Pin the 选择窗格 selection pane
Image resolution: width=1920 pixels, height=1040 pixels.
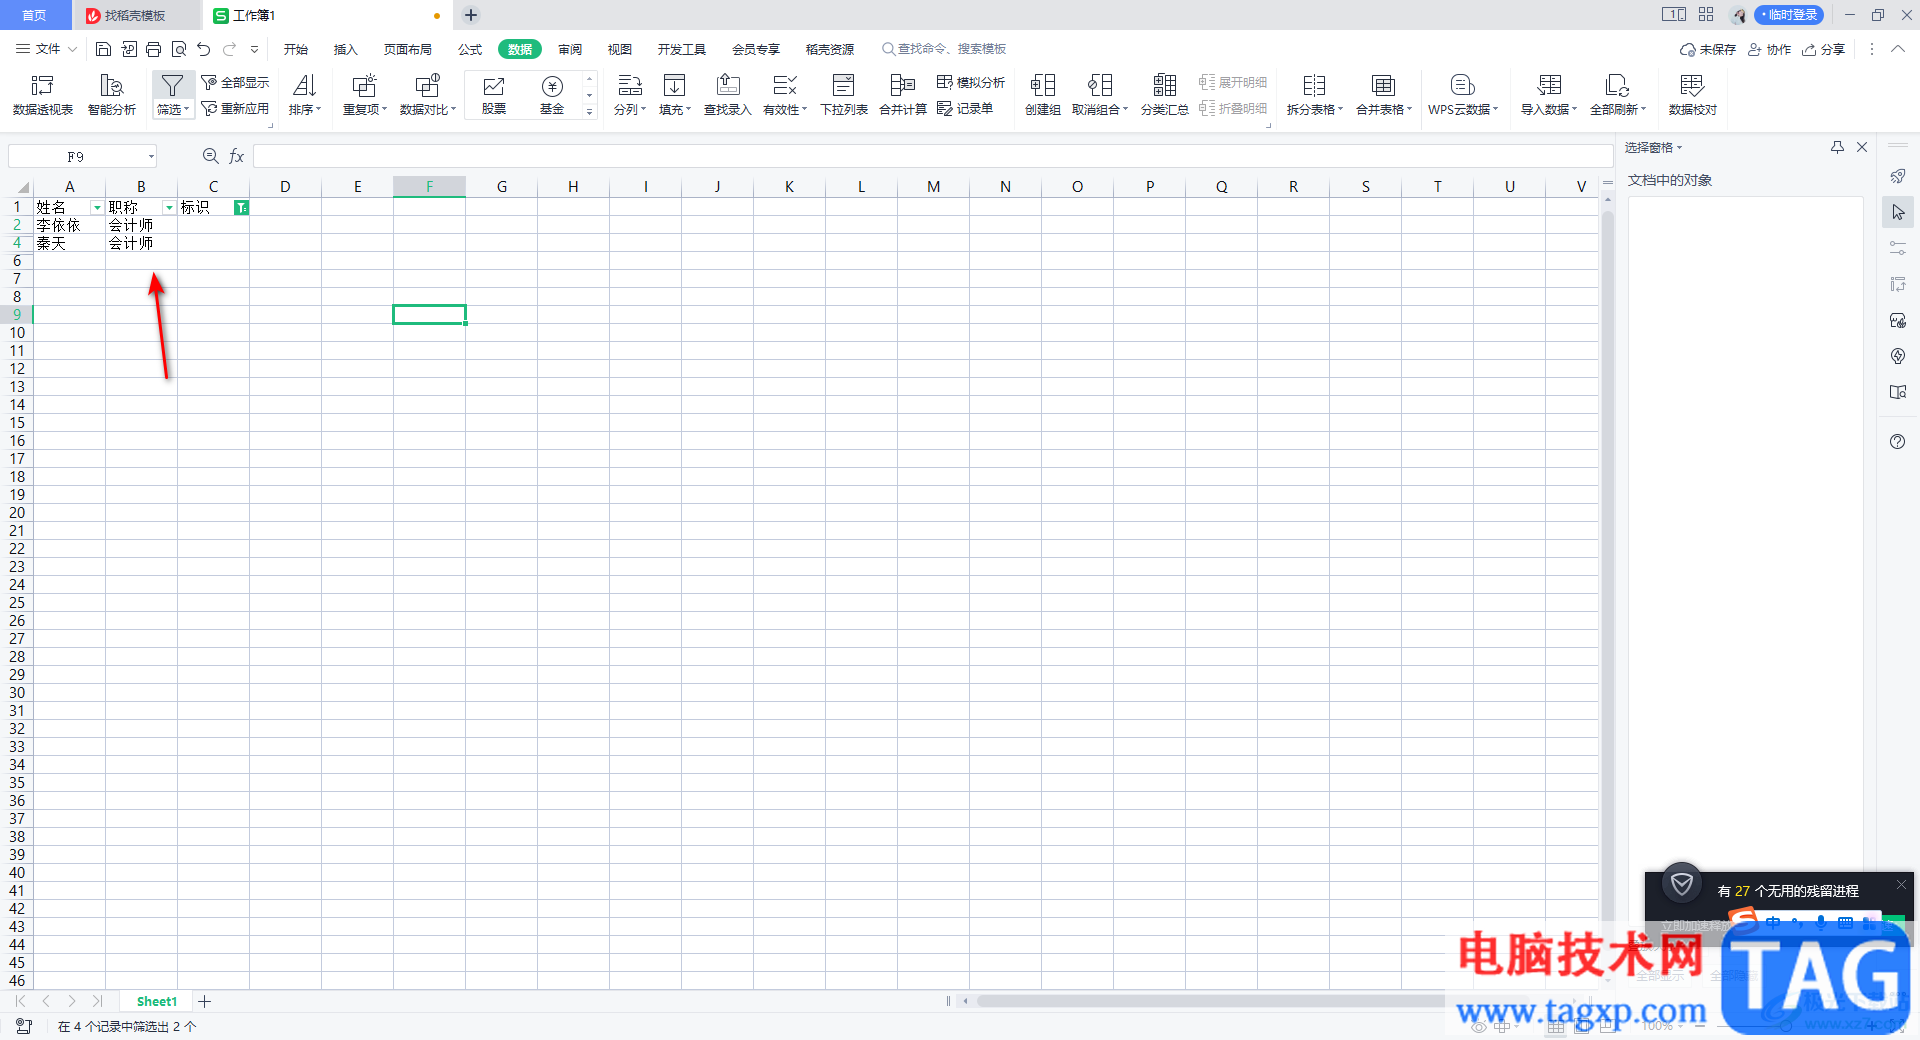(1837, 147)
